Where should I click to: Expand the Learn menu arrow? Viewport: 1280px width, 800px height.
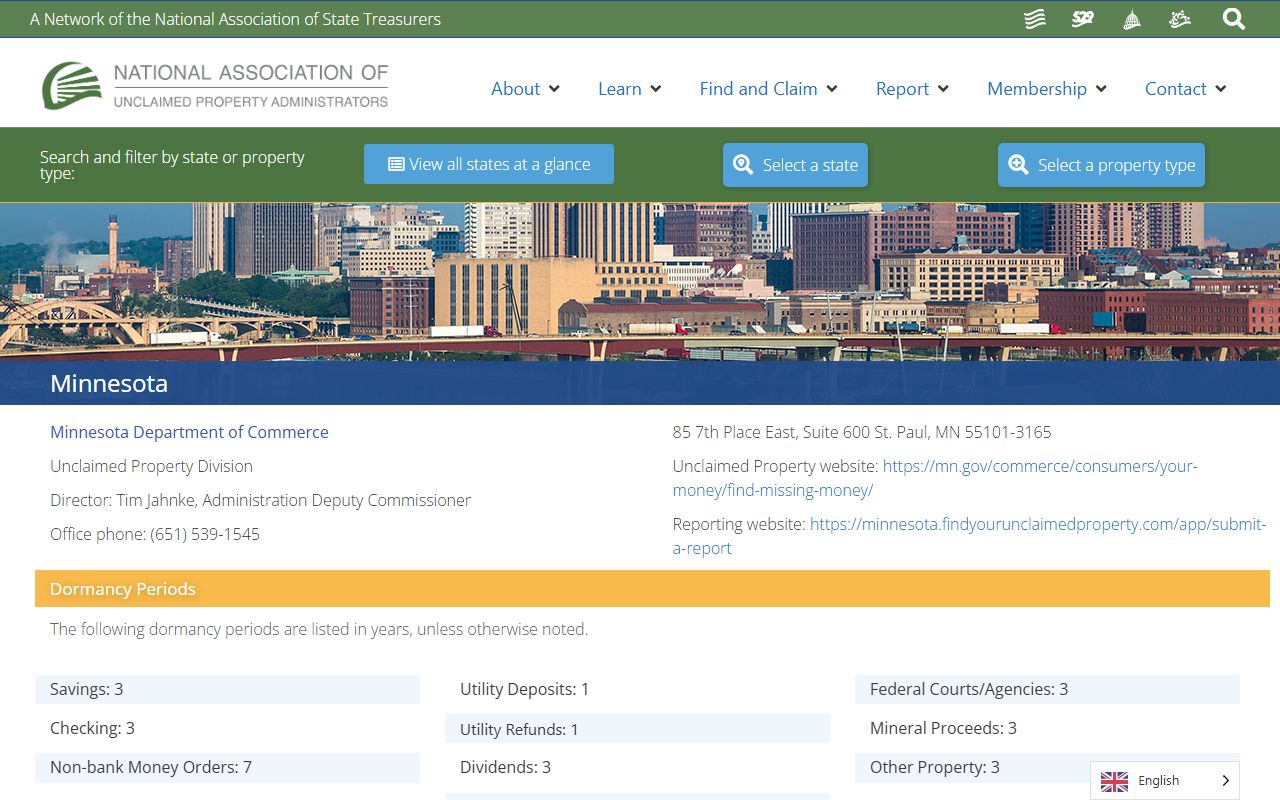click(656, 89)
